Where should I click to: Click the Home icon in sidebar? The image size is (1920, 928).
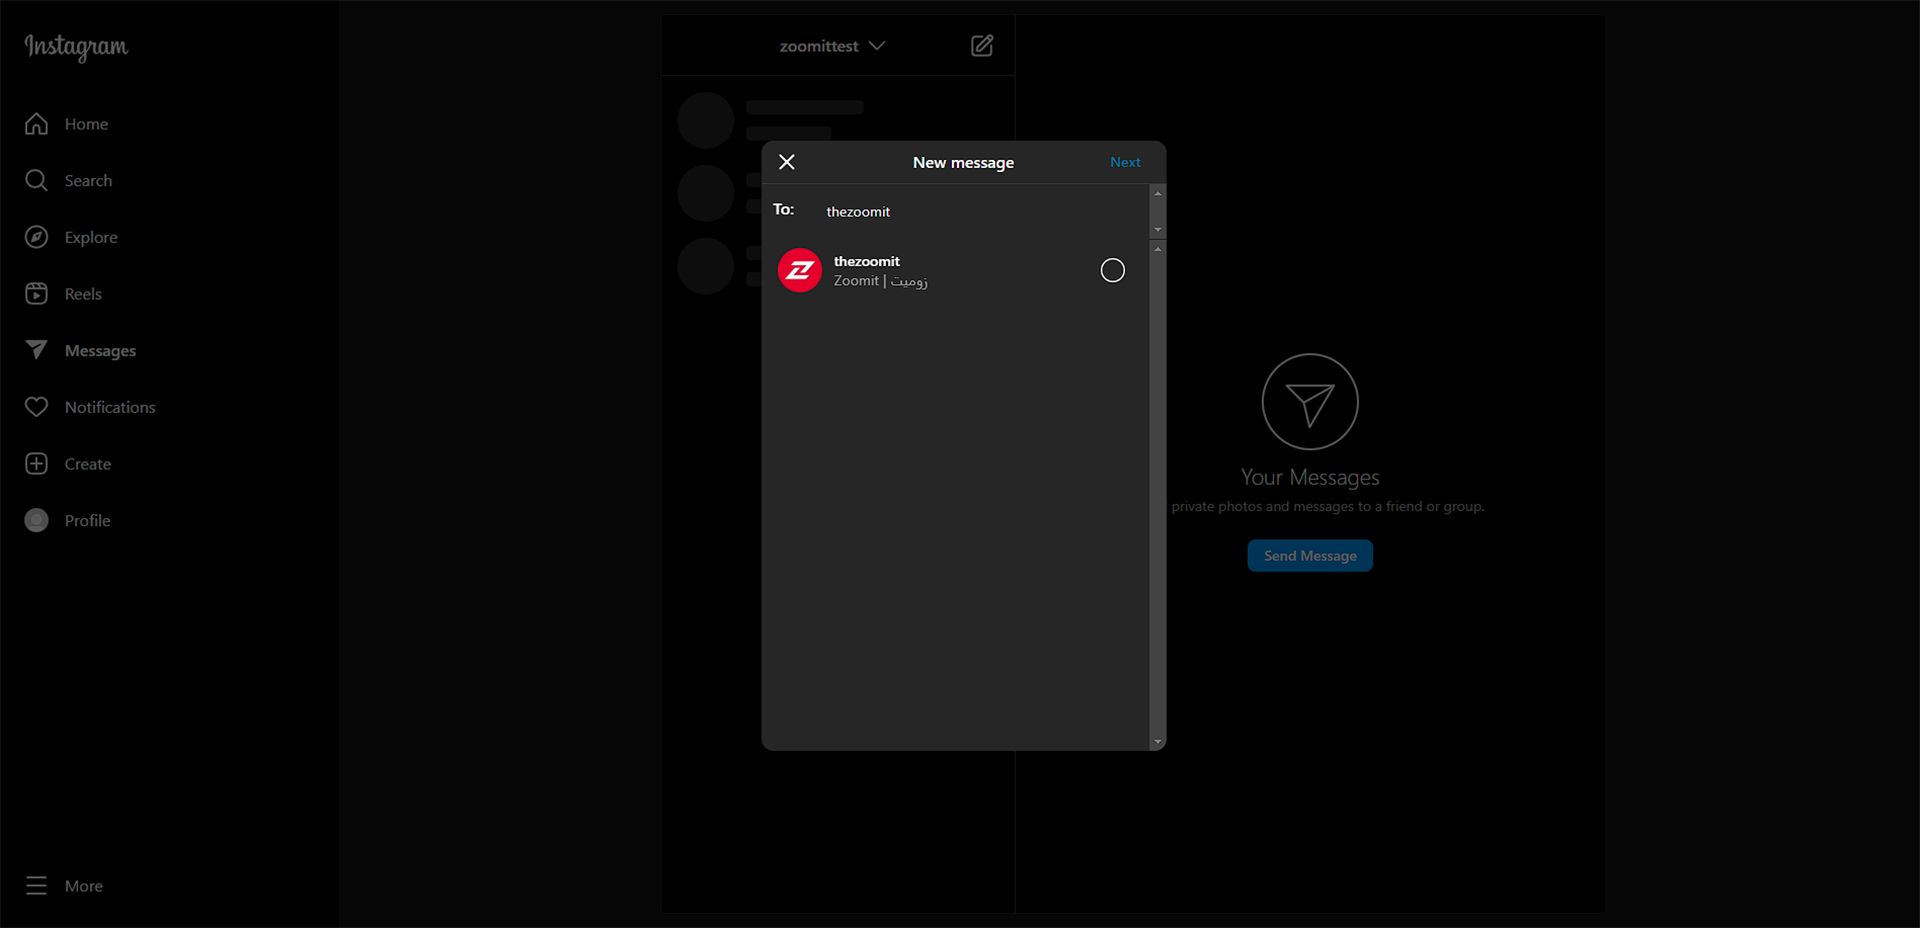point(36,124)
